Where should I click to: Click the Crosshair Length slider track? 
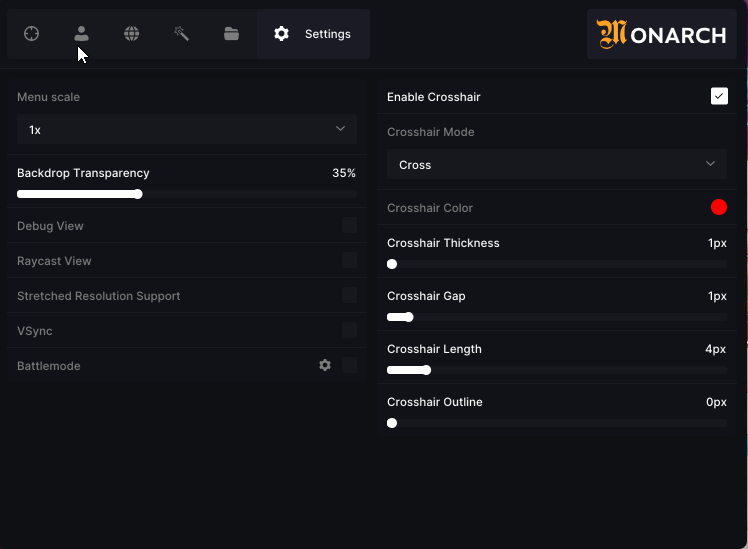point(557,370)
